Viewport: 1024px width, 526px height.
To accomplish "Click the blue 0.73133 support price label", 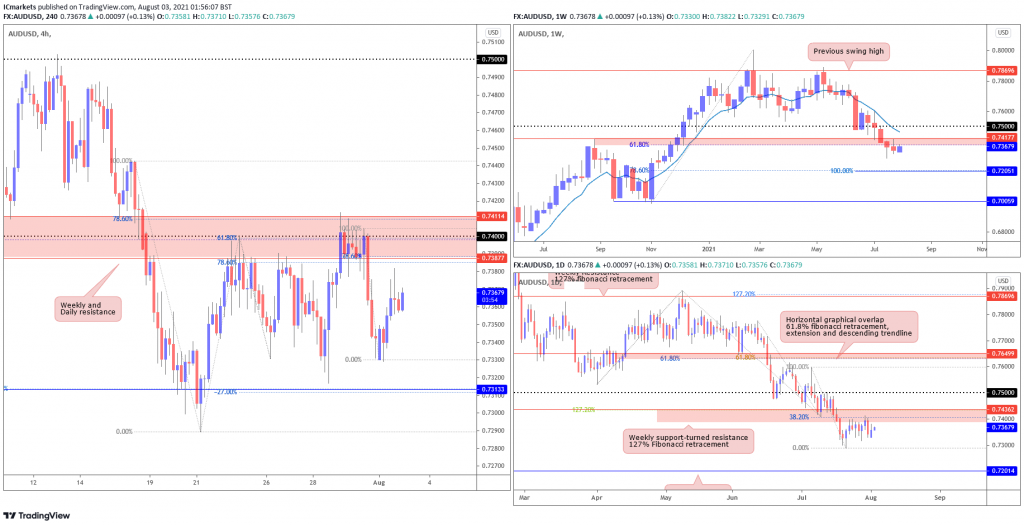I will pos(492,390).
